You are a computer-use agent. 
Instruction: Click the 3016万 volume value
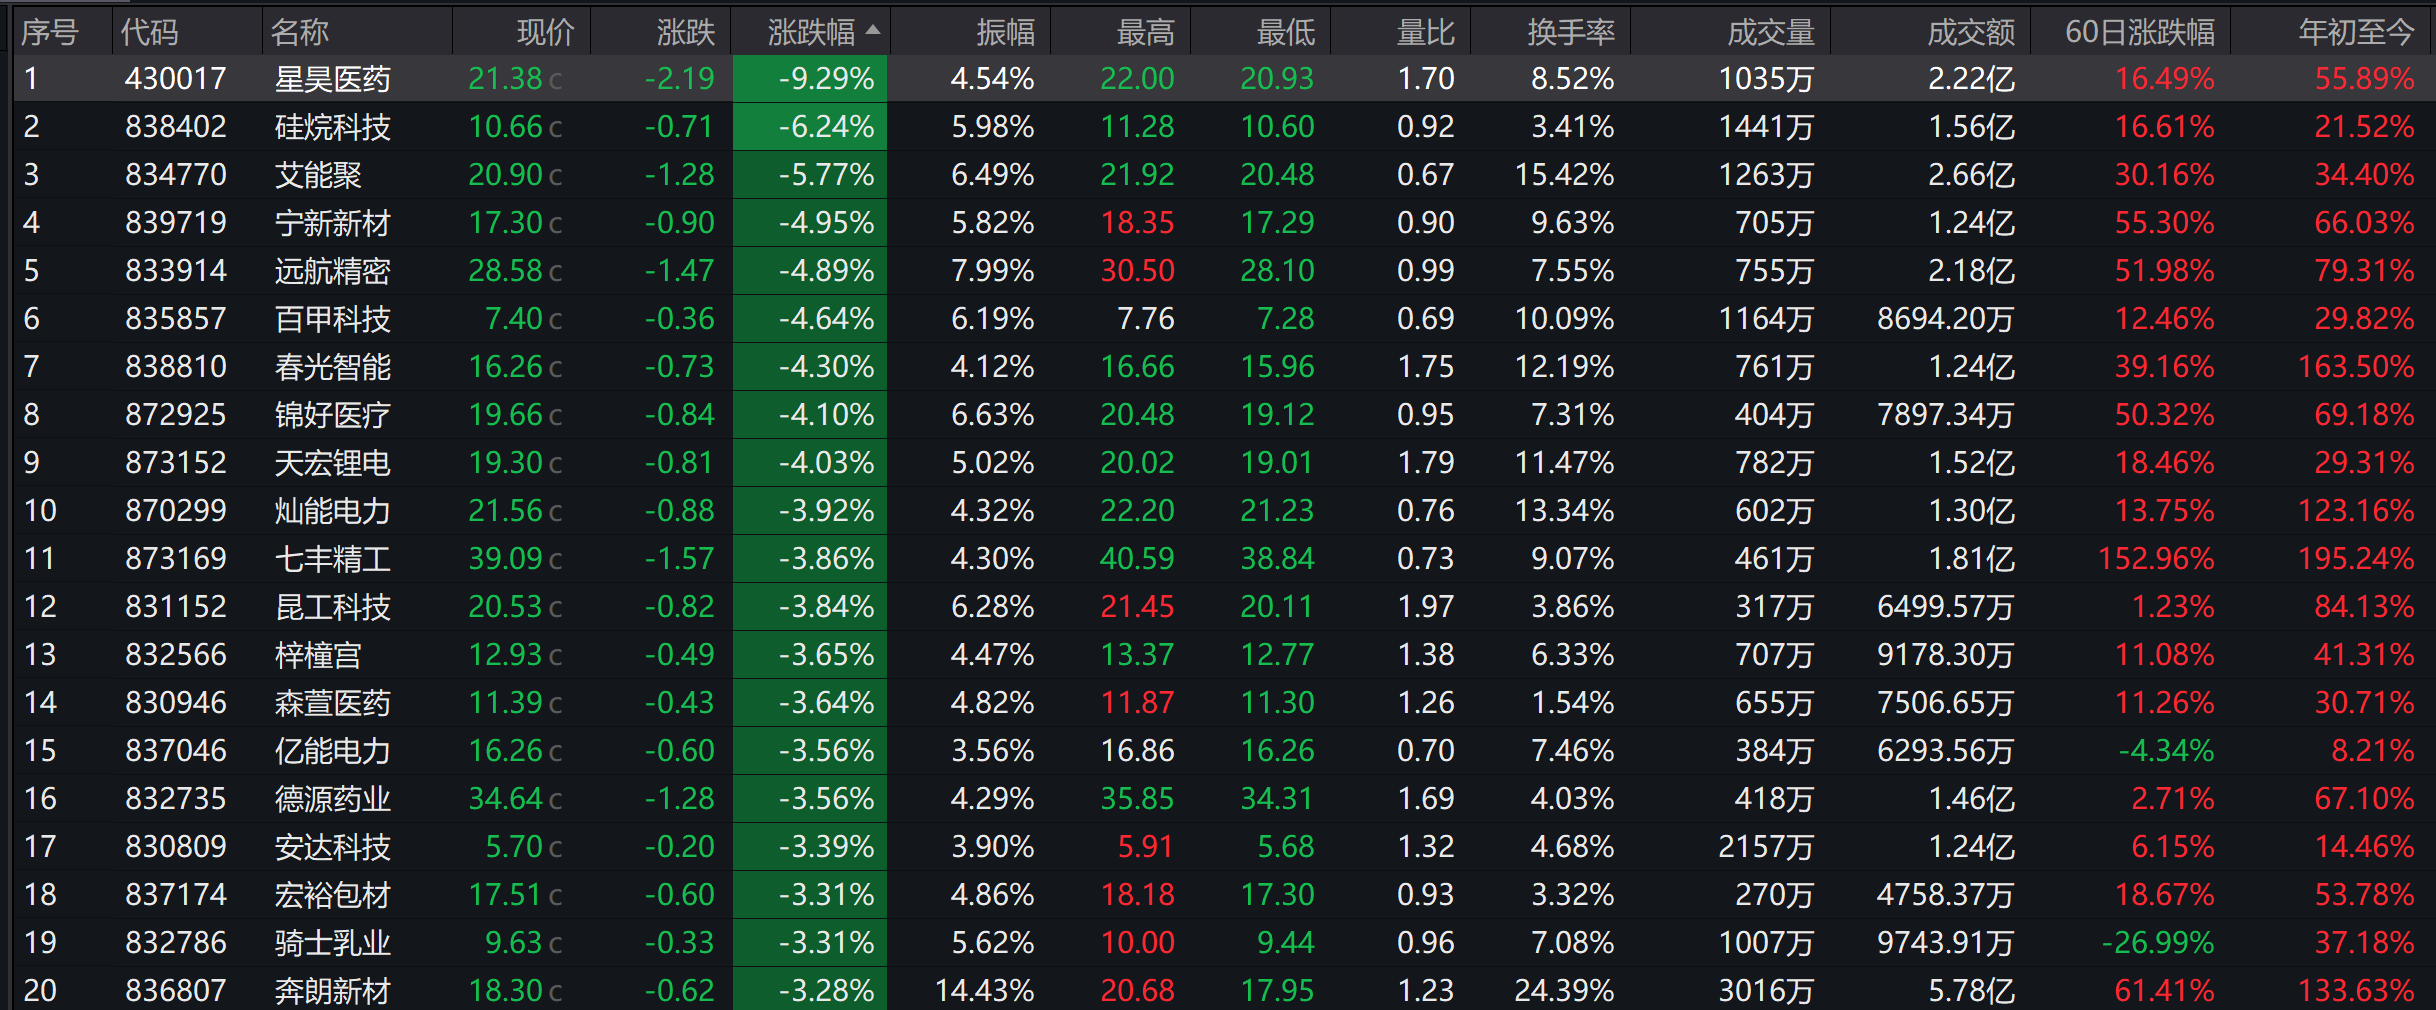1766,991
